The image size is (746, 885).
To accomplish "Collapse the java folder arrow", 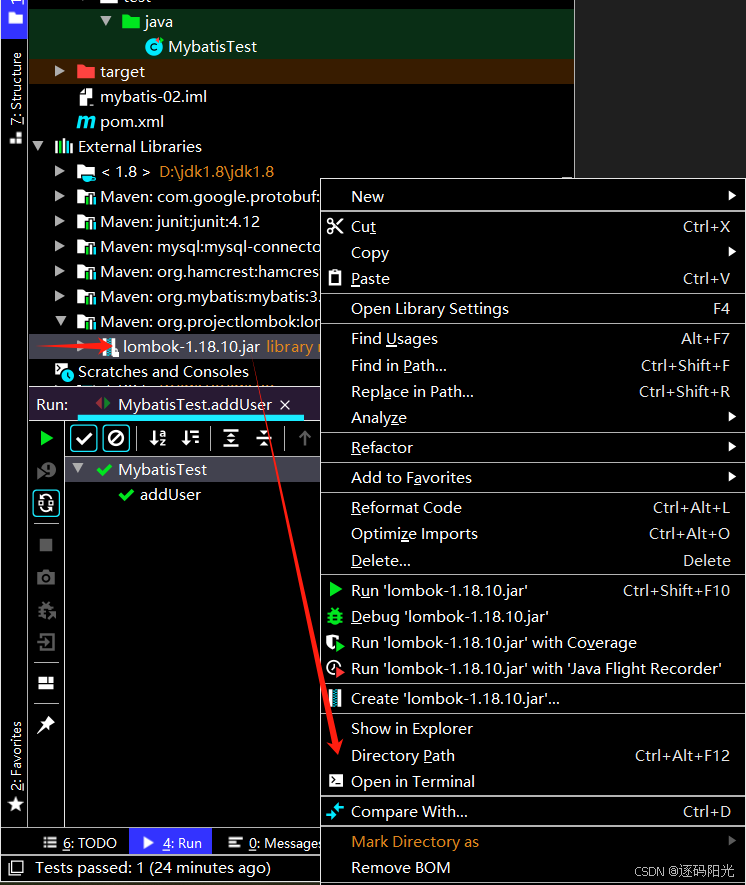I will [x=106, y=21].
